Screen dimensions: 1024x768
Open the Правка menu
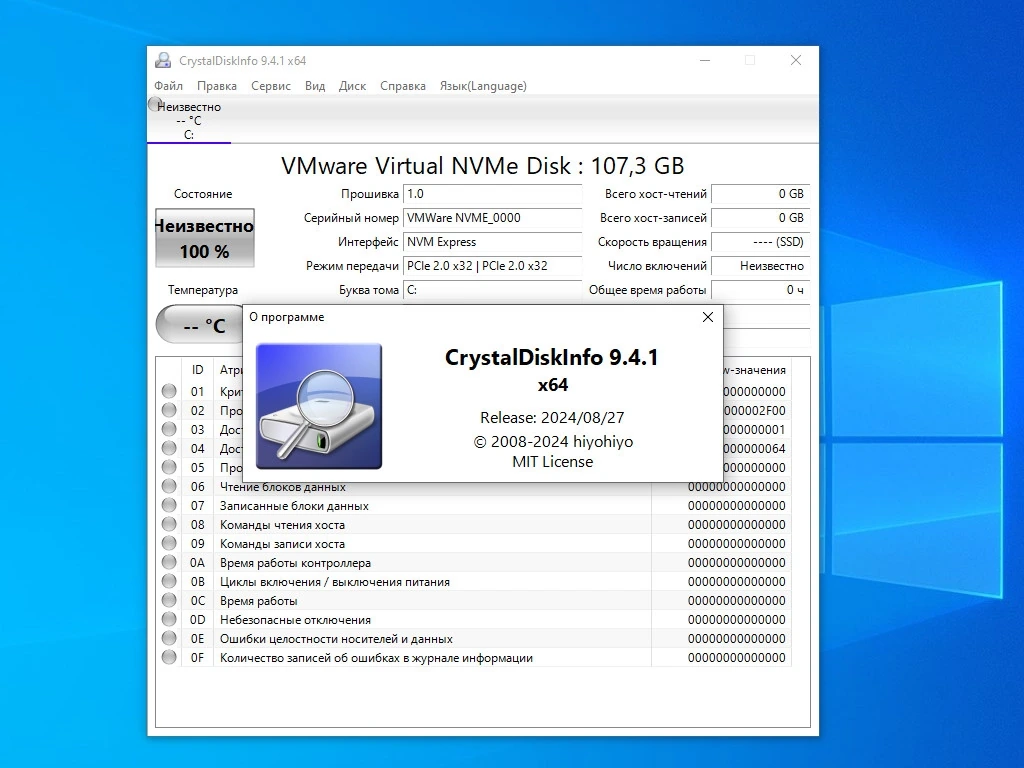pyautogui.click(x=217, y=86)
